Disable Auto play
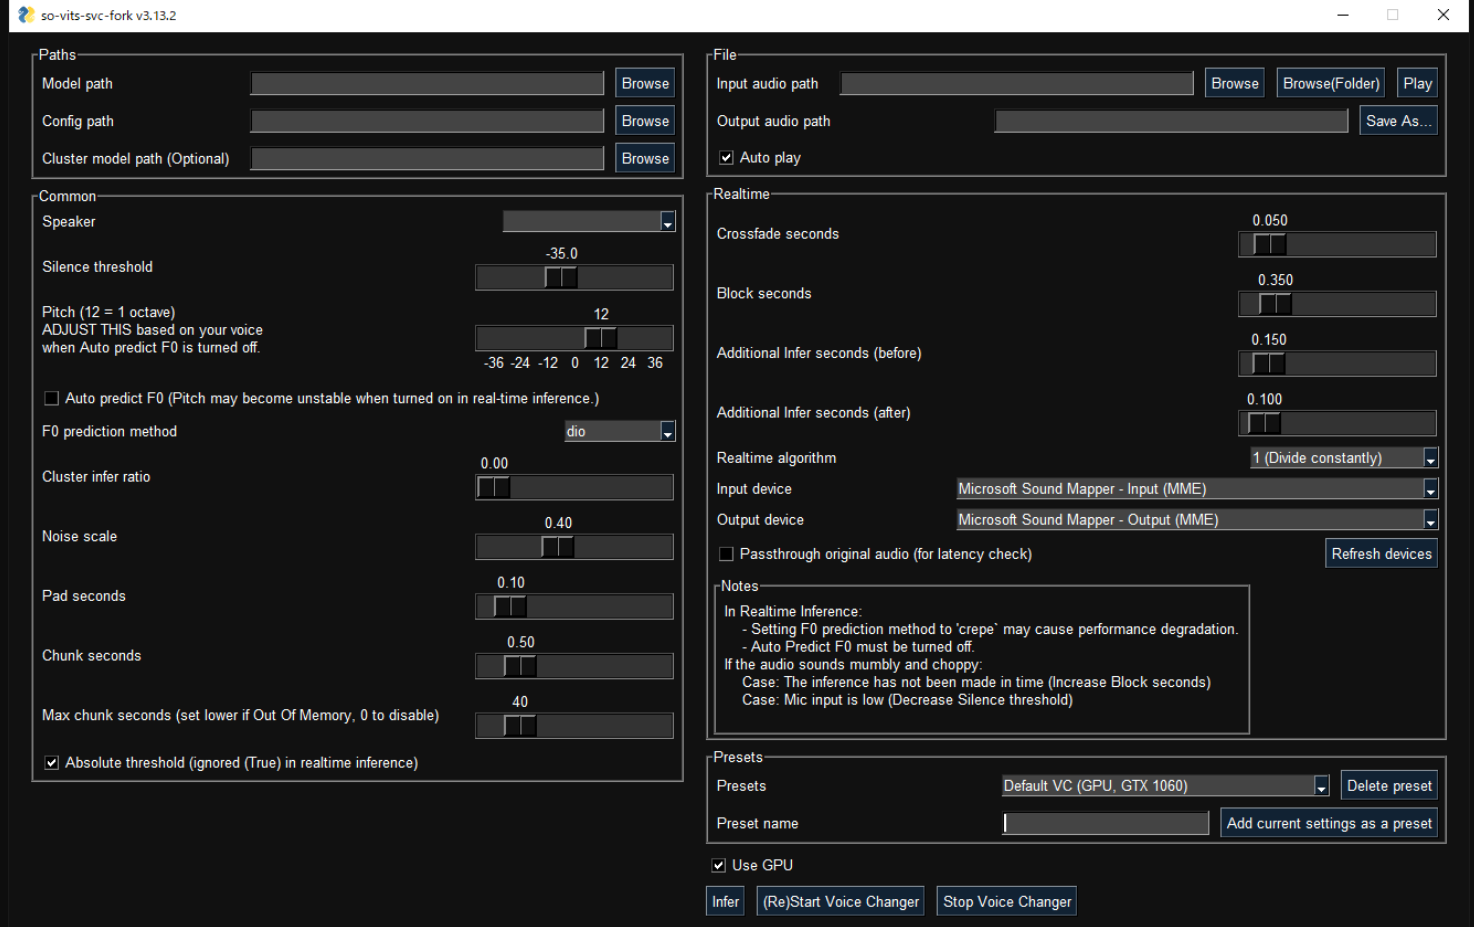 [726, 157]
